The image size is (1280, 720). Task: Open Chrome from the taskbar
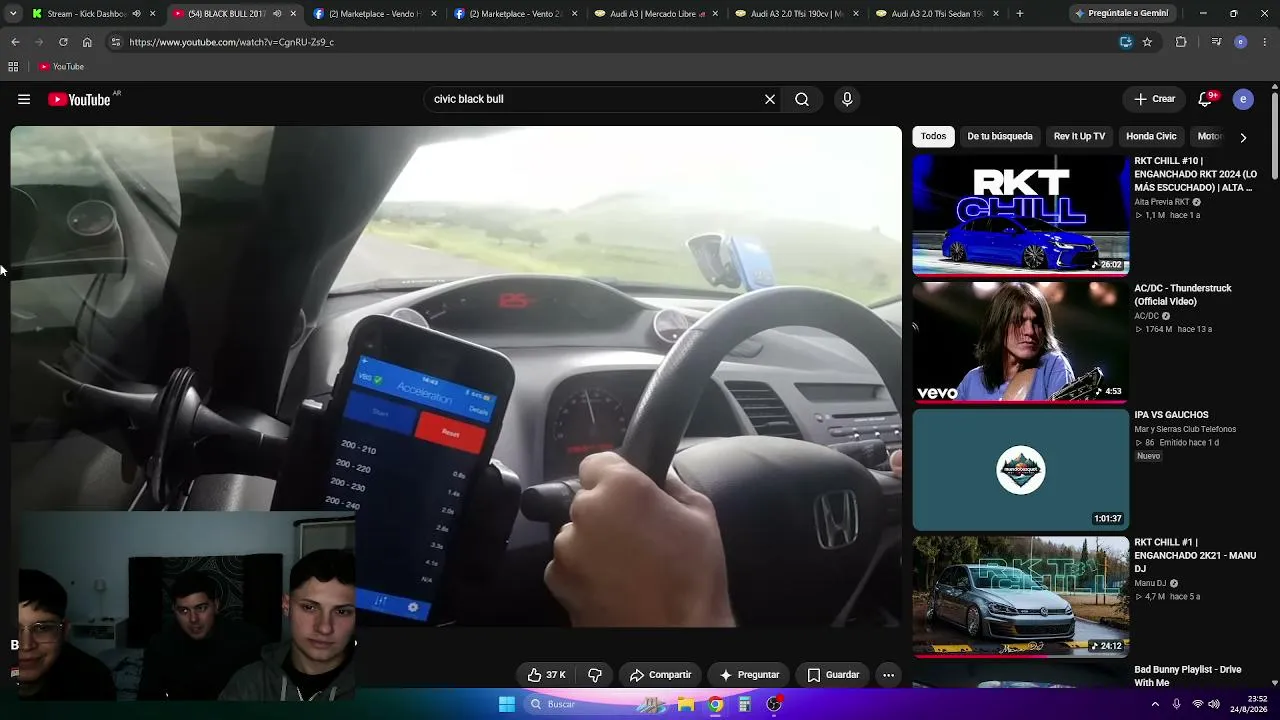pyautogui.click(x=715, y=704)
